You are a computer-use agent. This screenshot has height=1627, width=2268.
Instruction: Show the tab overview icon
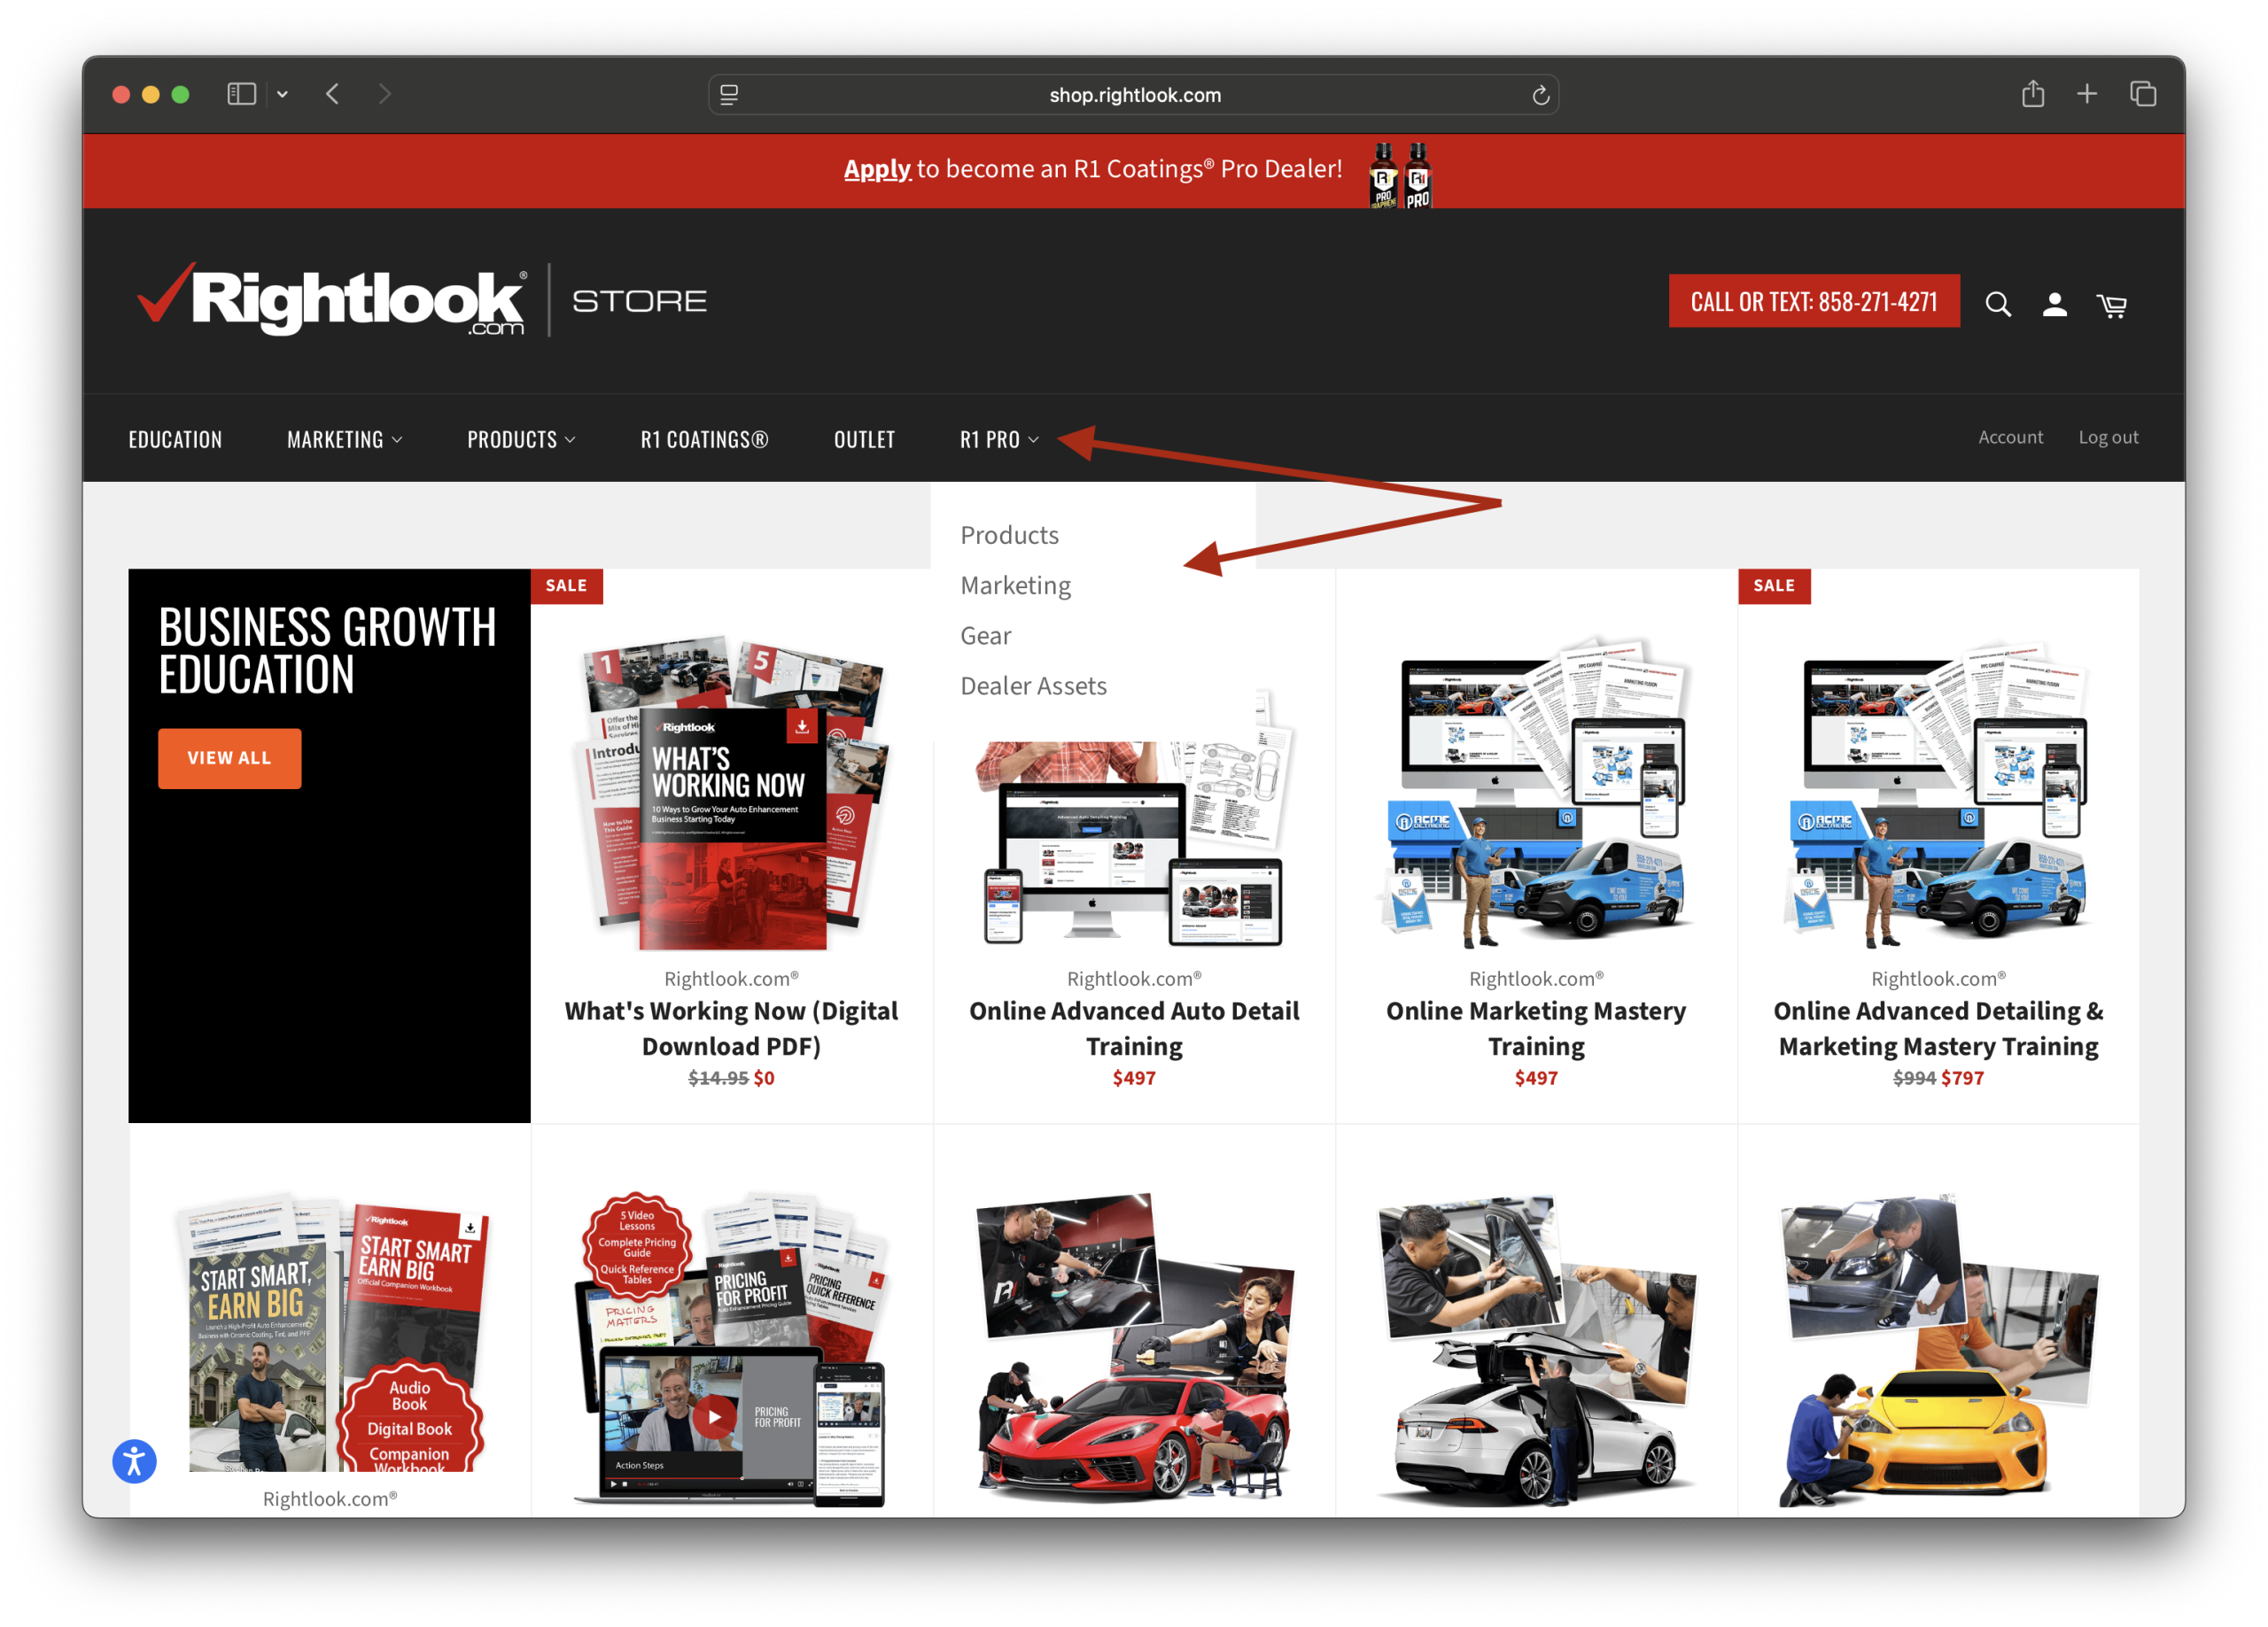point(2142,94)
